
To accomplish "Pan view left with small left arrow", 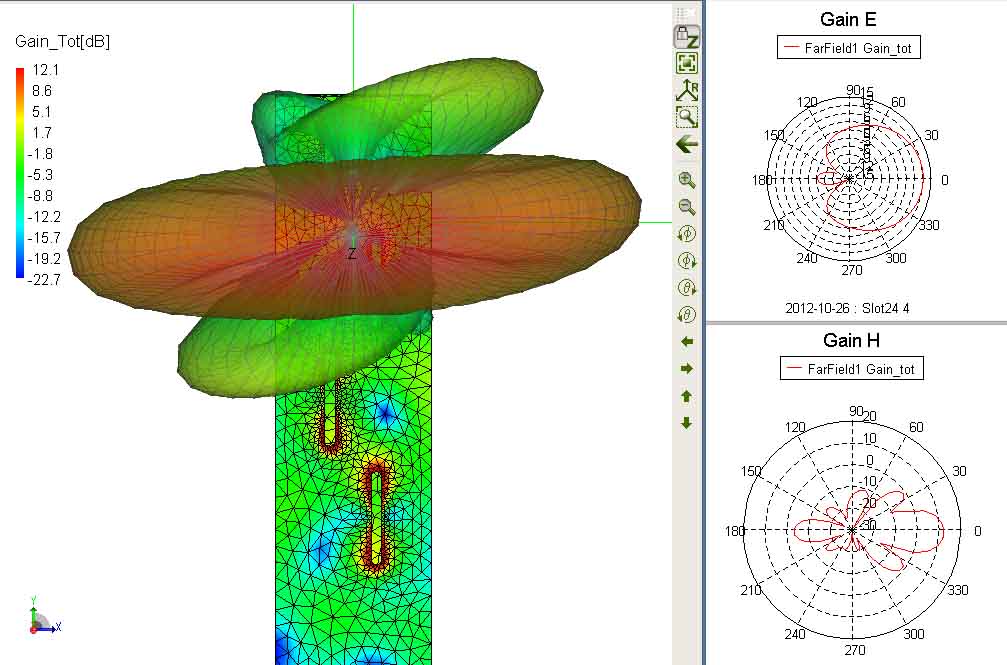I will pyautogui.click(x=687, y=342).
